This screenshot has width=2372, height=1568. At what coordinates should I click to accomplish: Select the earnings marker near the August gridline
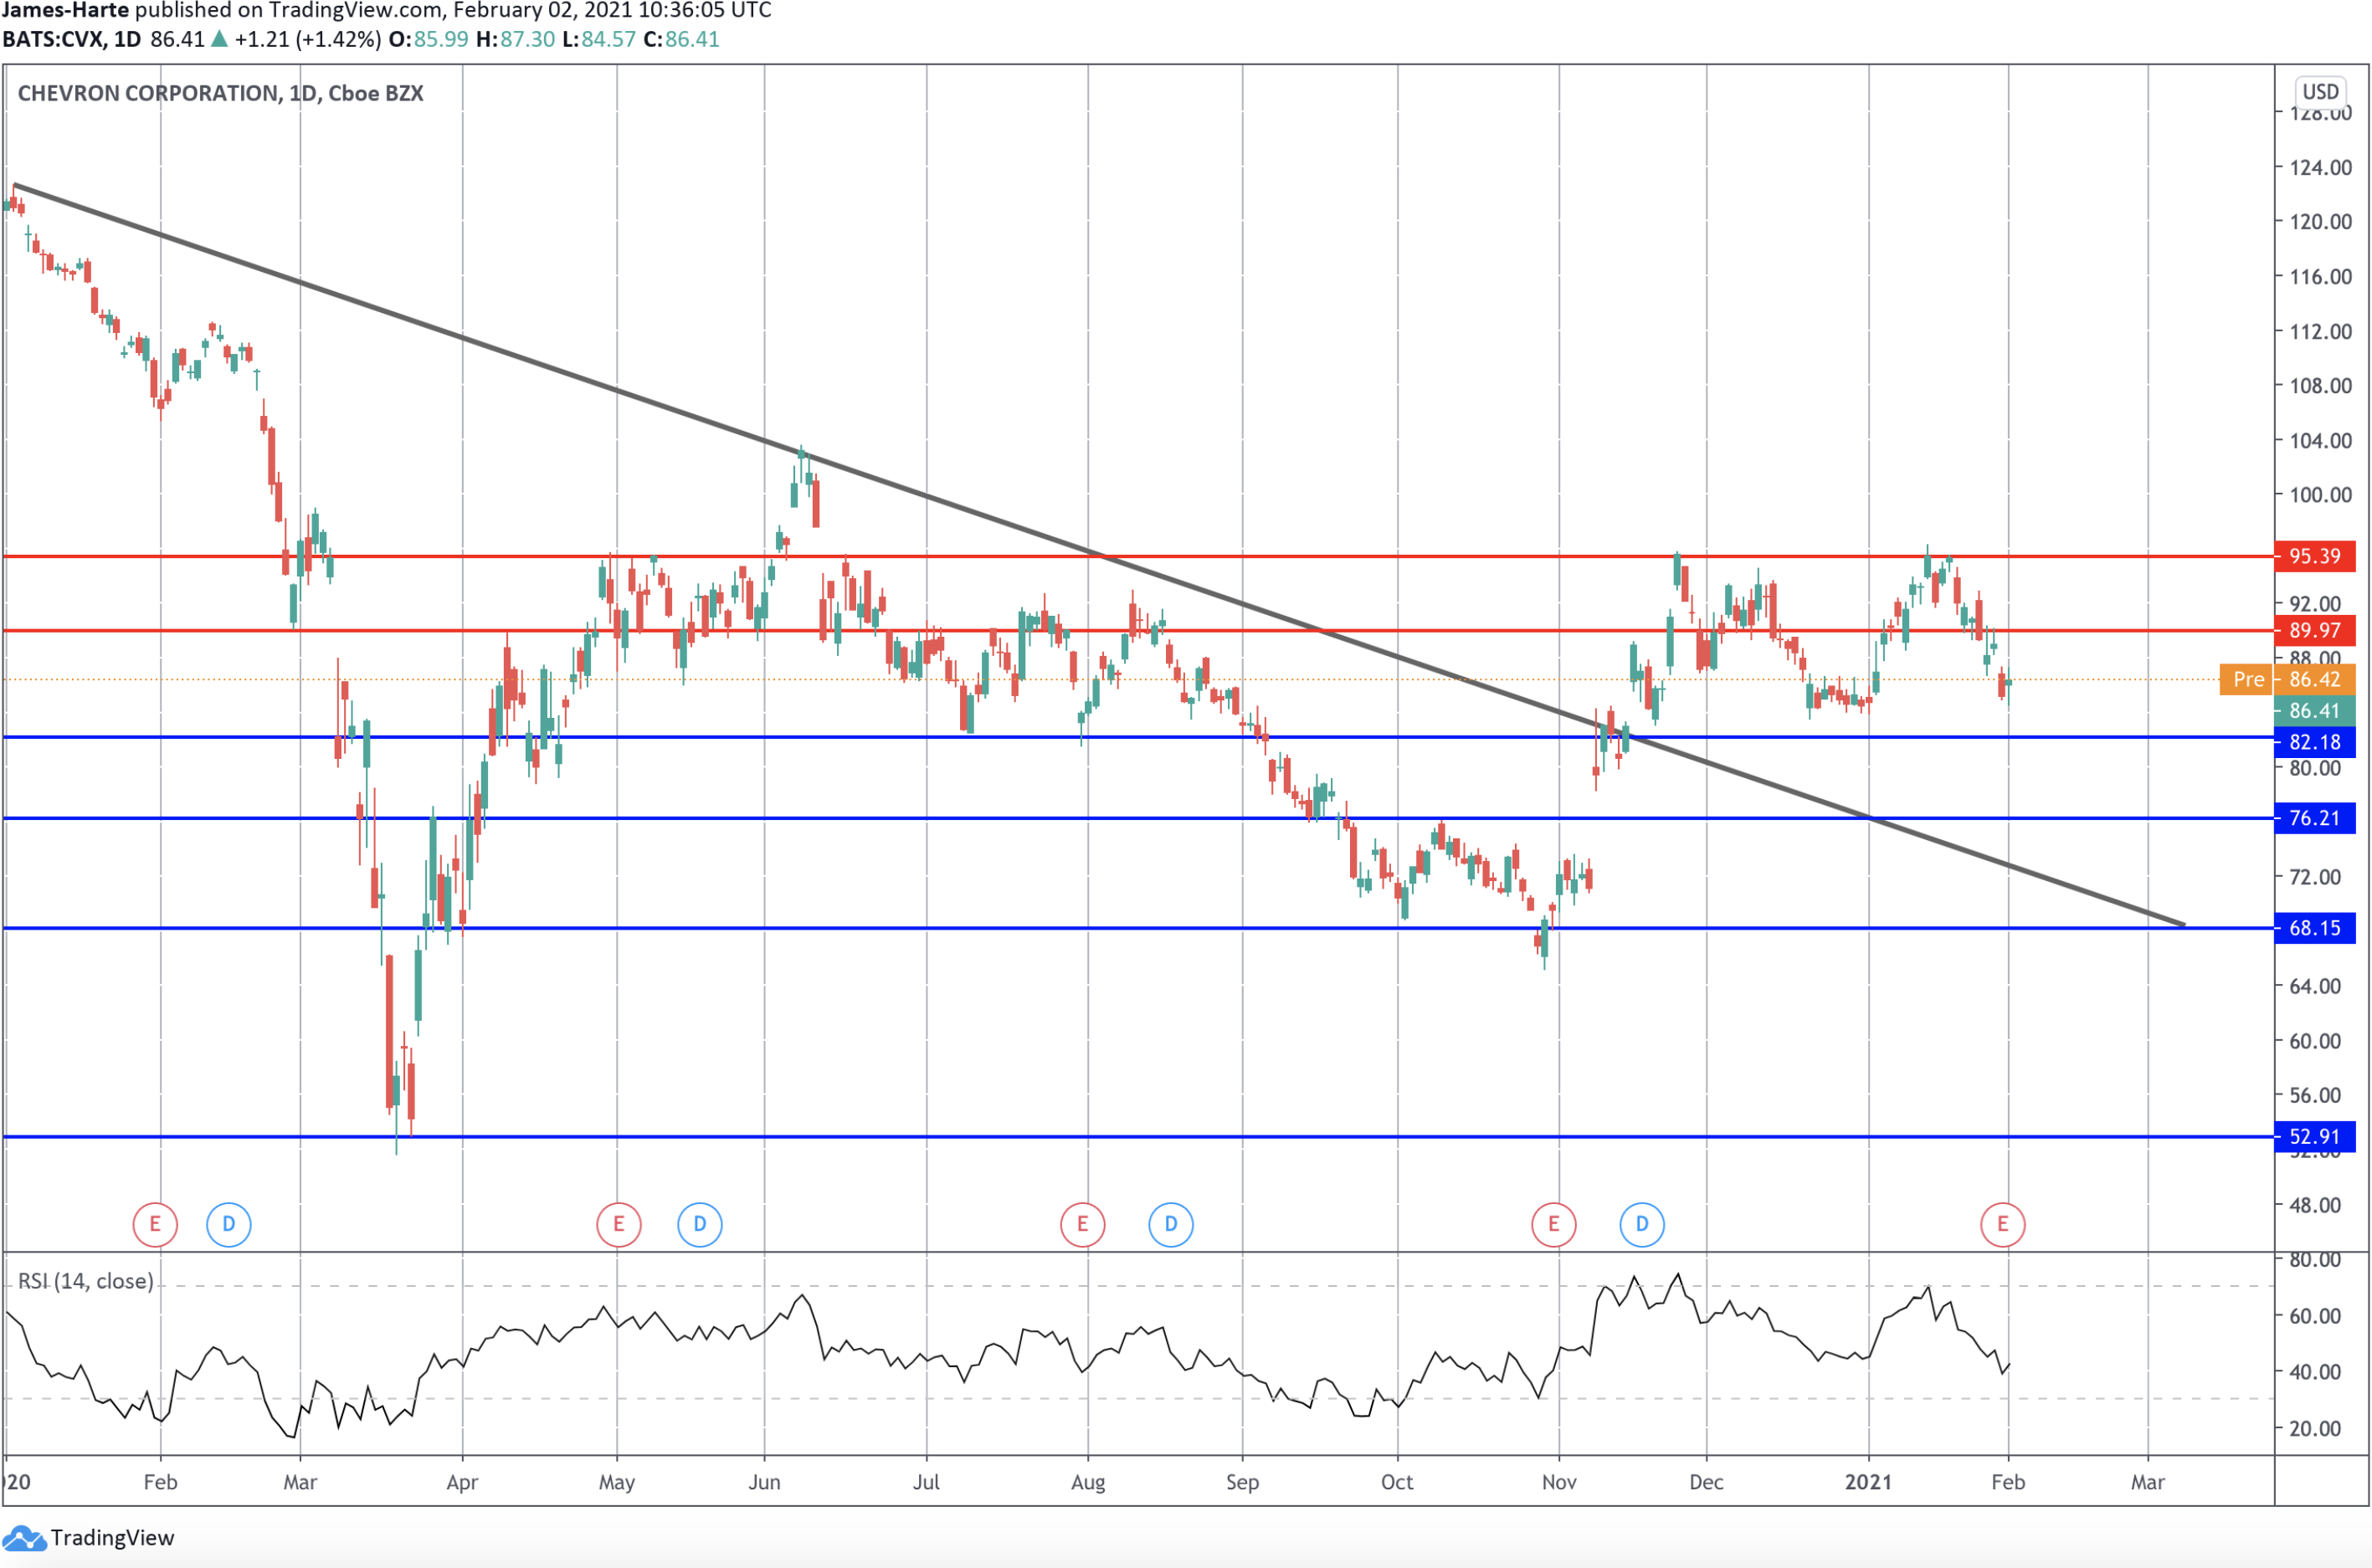1083,1224
